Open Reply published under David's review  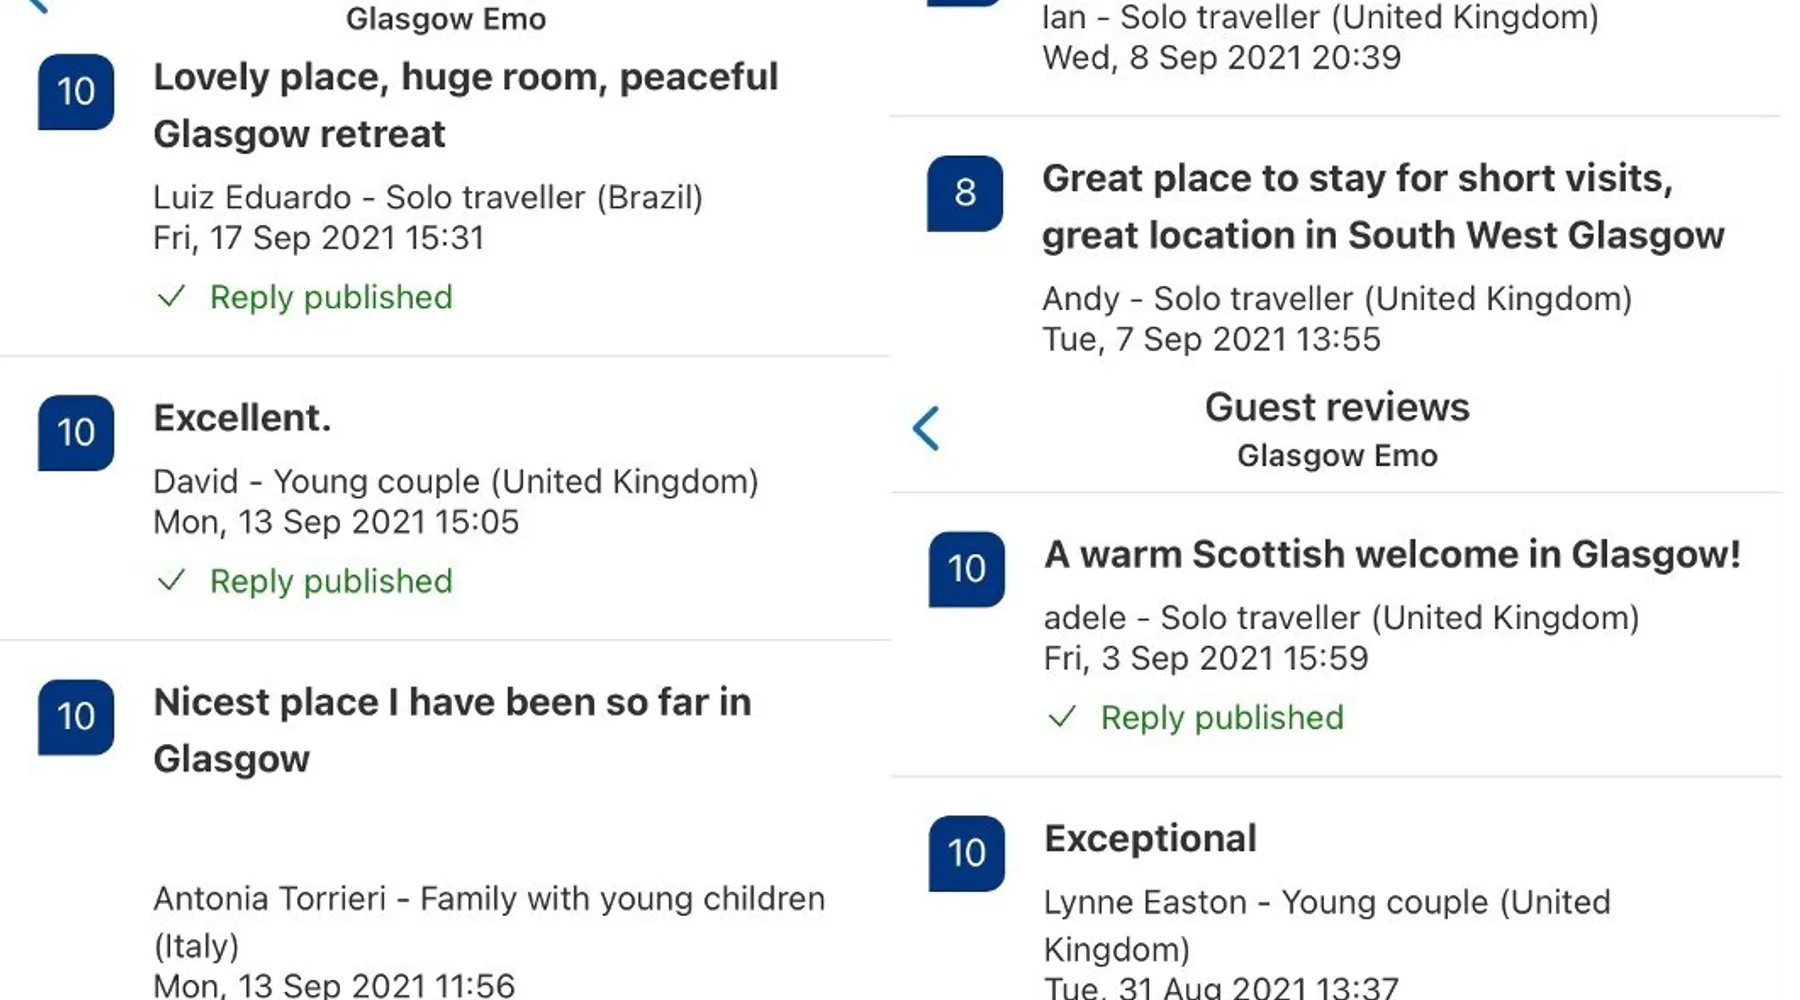(331, 581)
